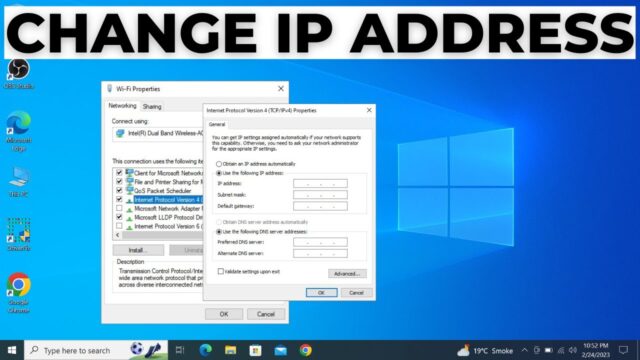Open the Windows Start menu

[x=12, y=350]
